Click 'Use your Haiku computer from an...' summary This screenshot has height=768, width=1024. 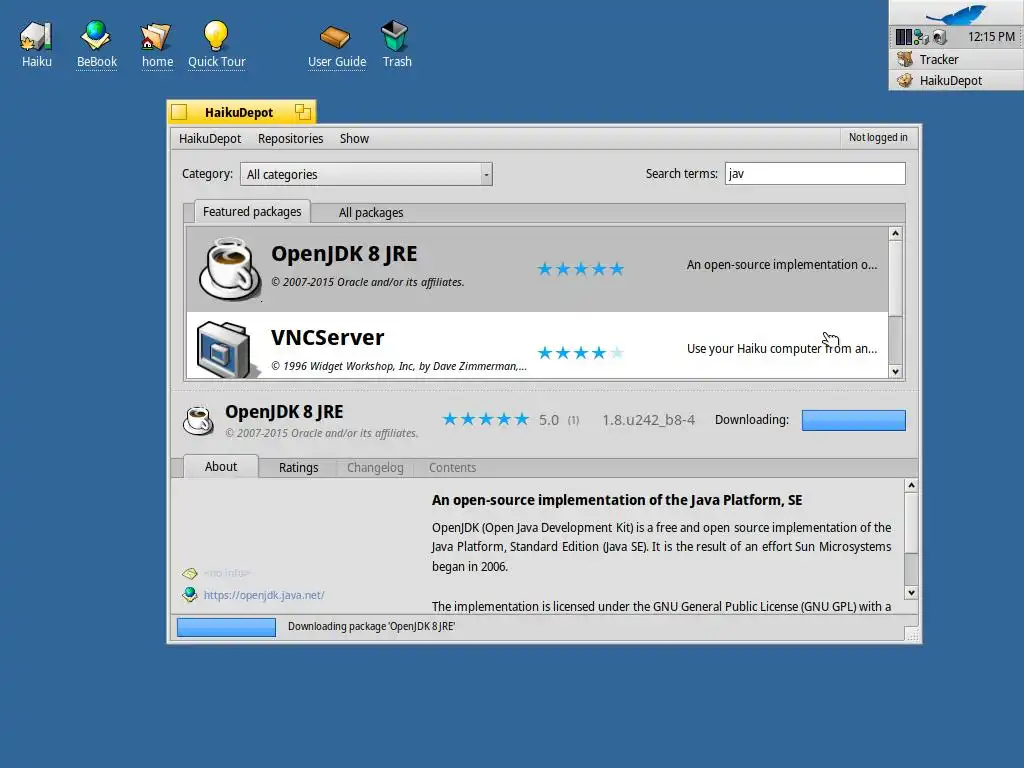[782, 349]
